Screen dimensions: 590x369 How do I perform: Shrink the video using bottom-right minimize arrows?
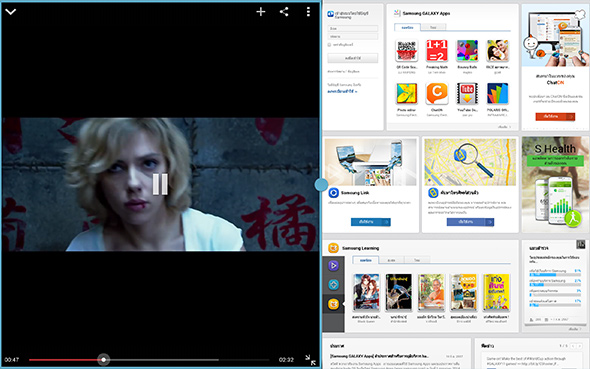(310, 360)
